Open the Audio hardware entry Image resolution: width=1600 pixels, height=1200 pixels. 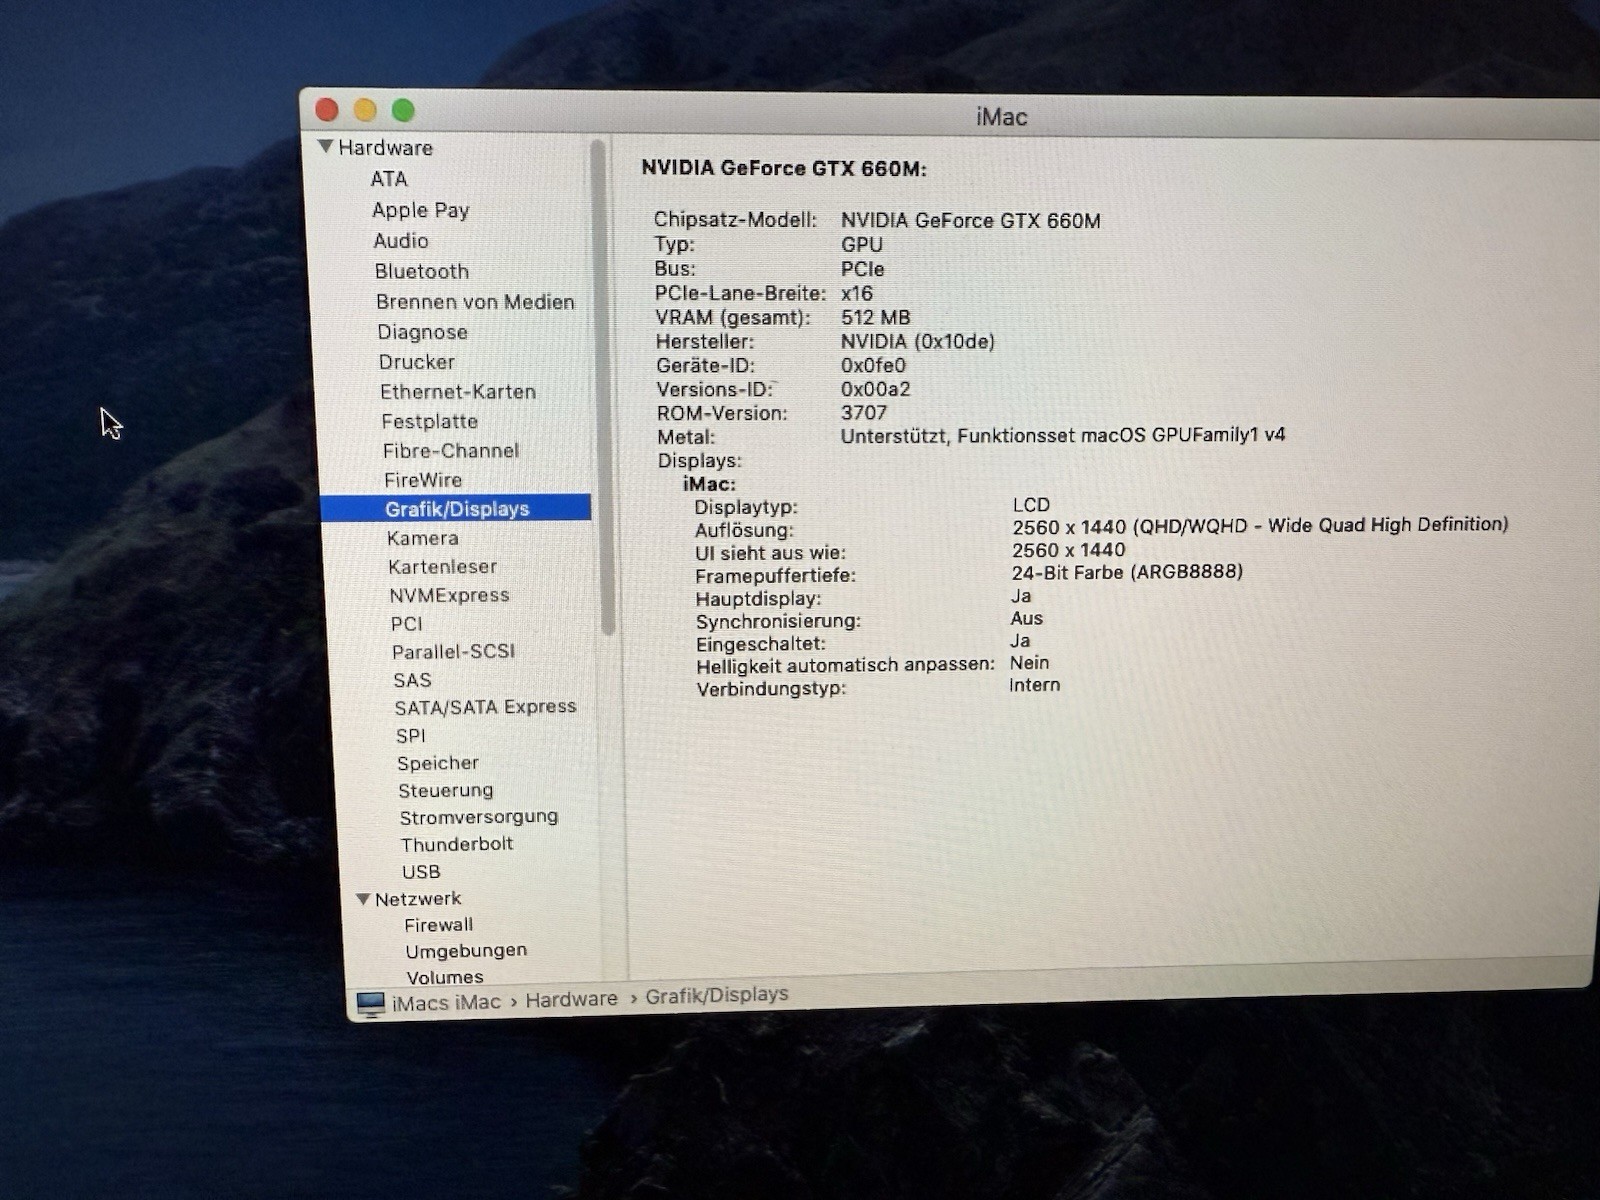coord(401,241)
